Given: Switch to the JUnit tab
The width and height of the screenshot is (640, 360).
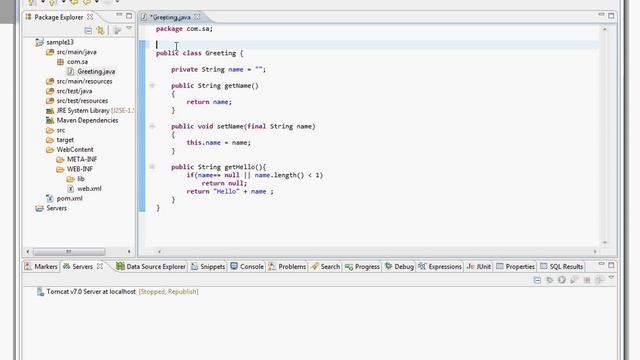Looking at the screenshot, I should 479,267.
